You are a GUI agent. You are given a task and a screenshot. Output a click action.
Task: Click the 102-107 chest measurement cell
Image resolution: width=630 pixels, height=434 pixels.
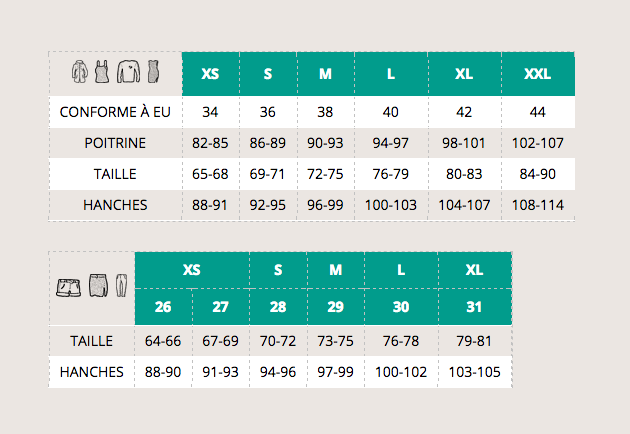[x=538, y=143]
